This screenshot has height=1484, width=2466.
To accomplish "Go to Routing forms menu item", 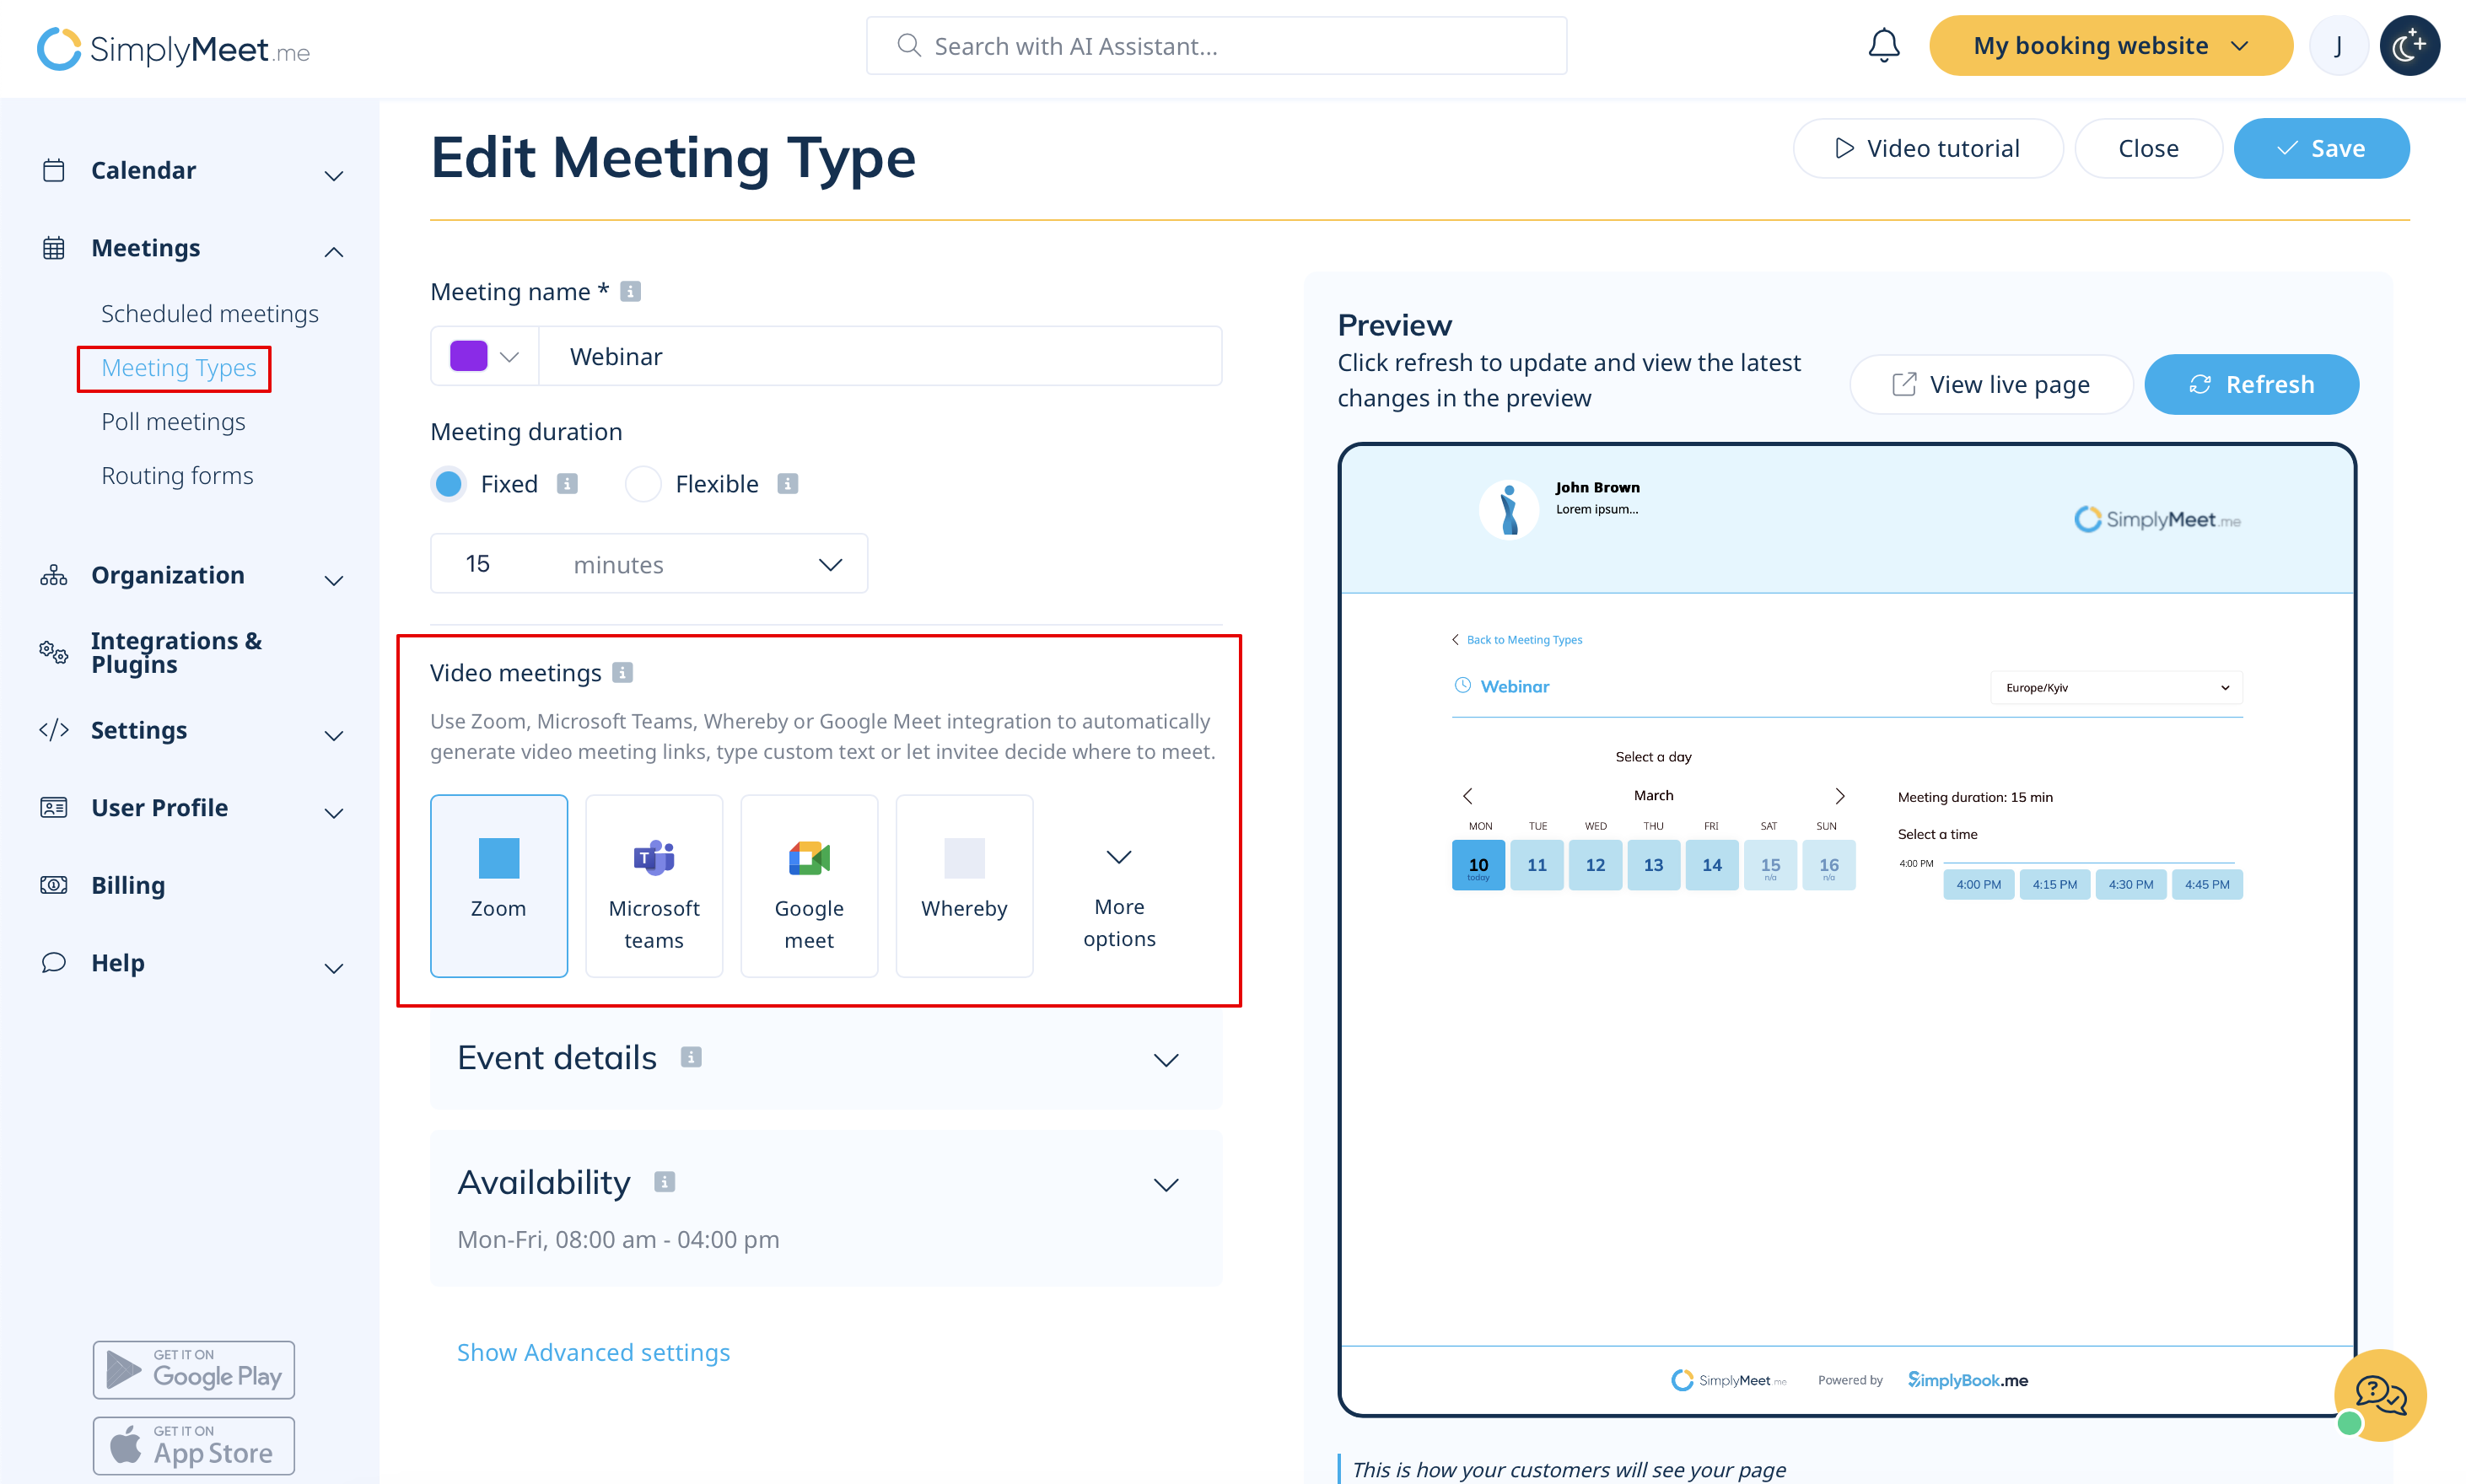I will point(177,475).
